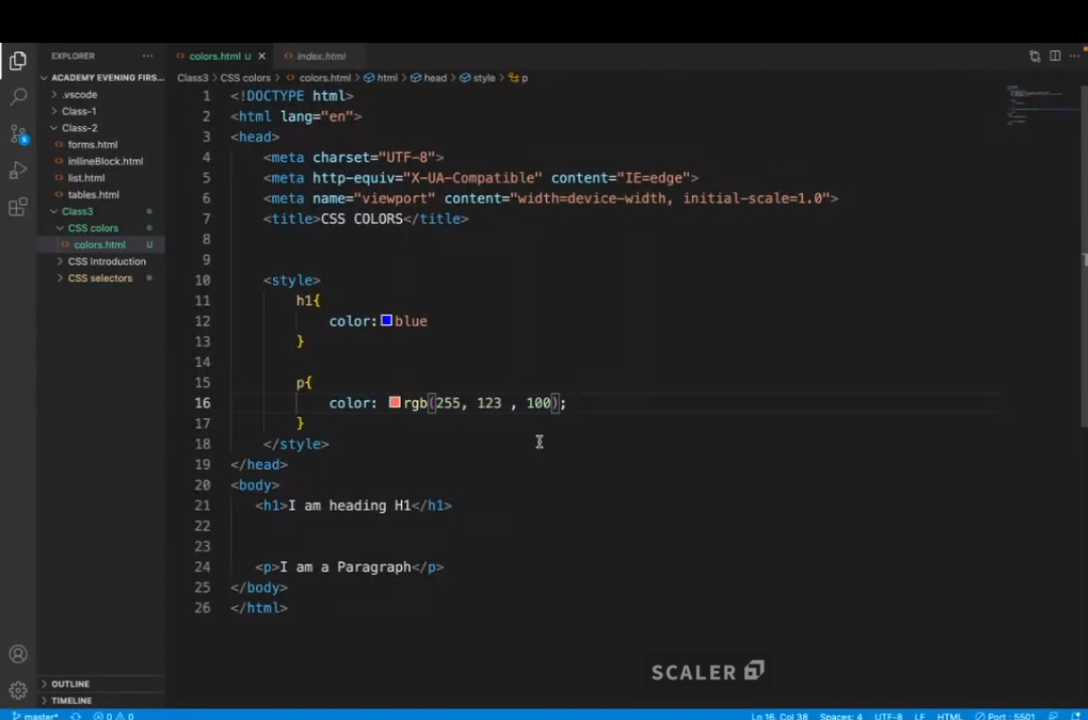Click the Split Editor Right icon
The height and width of the screenshot is (720, 1088).
(x=1054, y=56)
